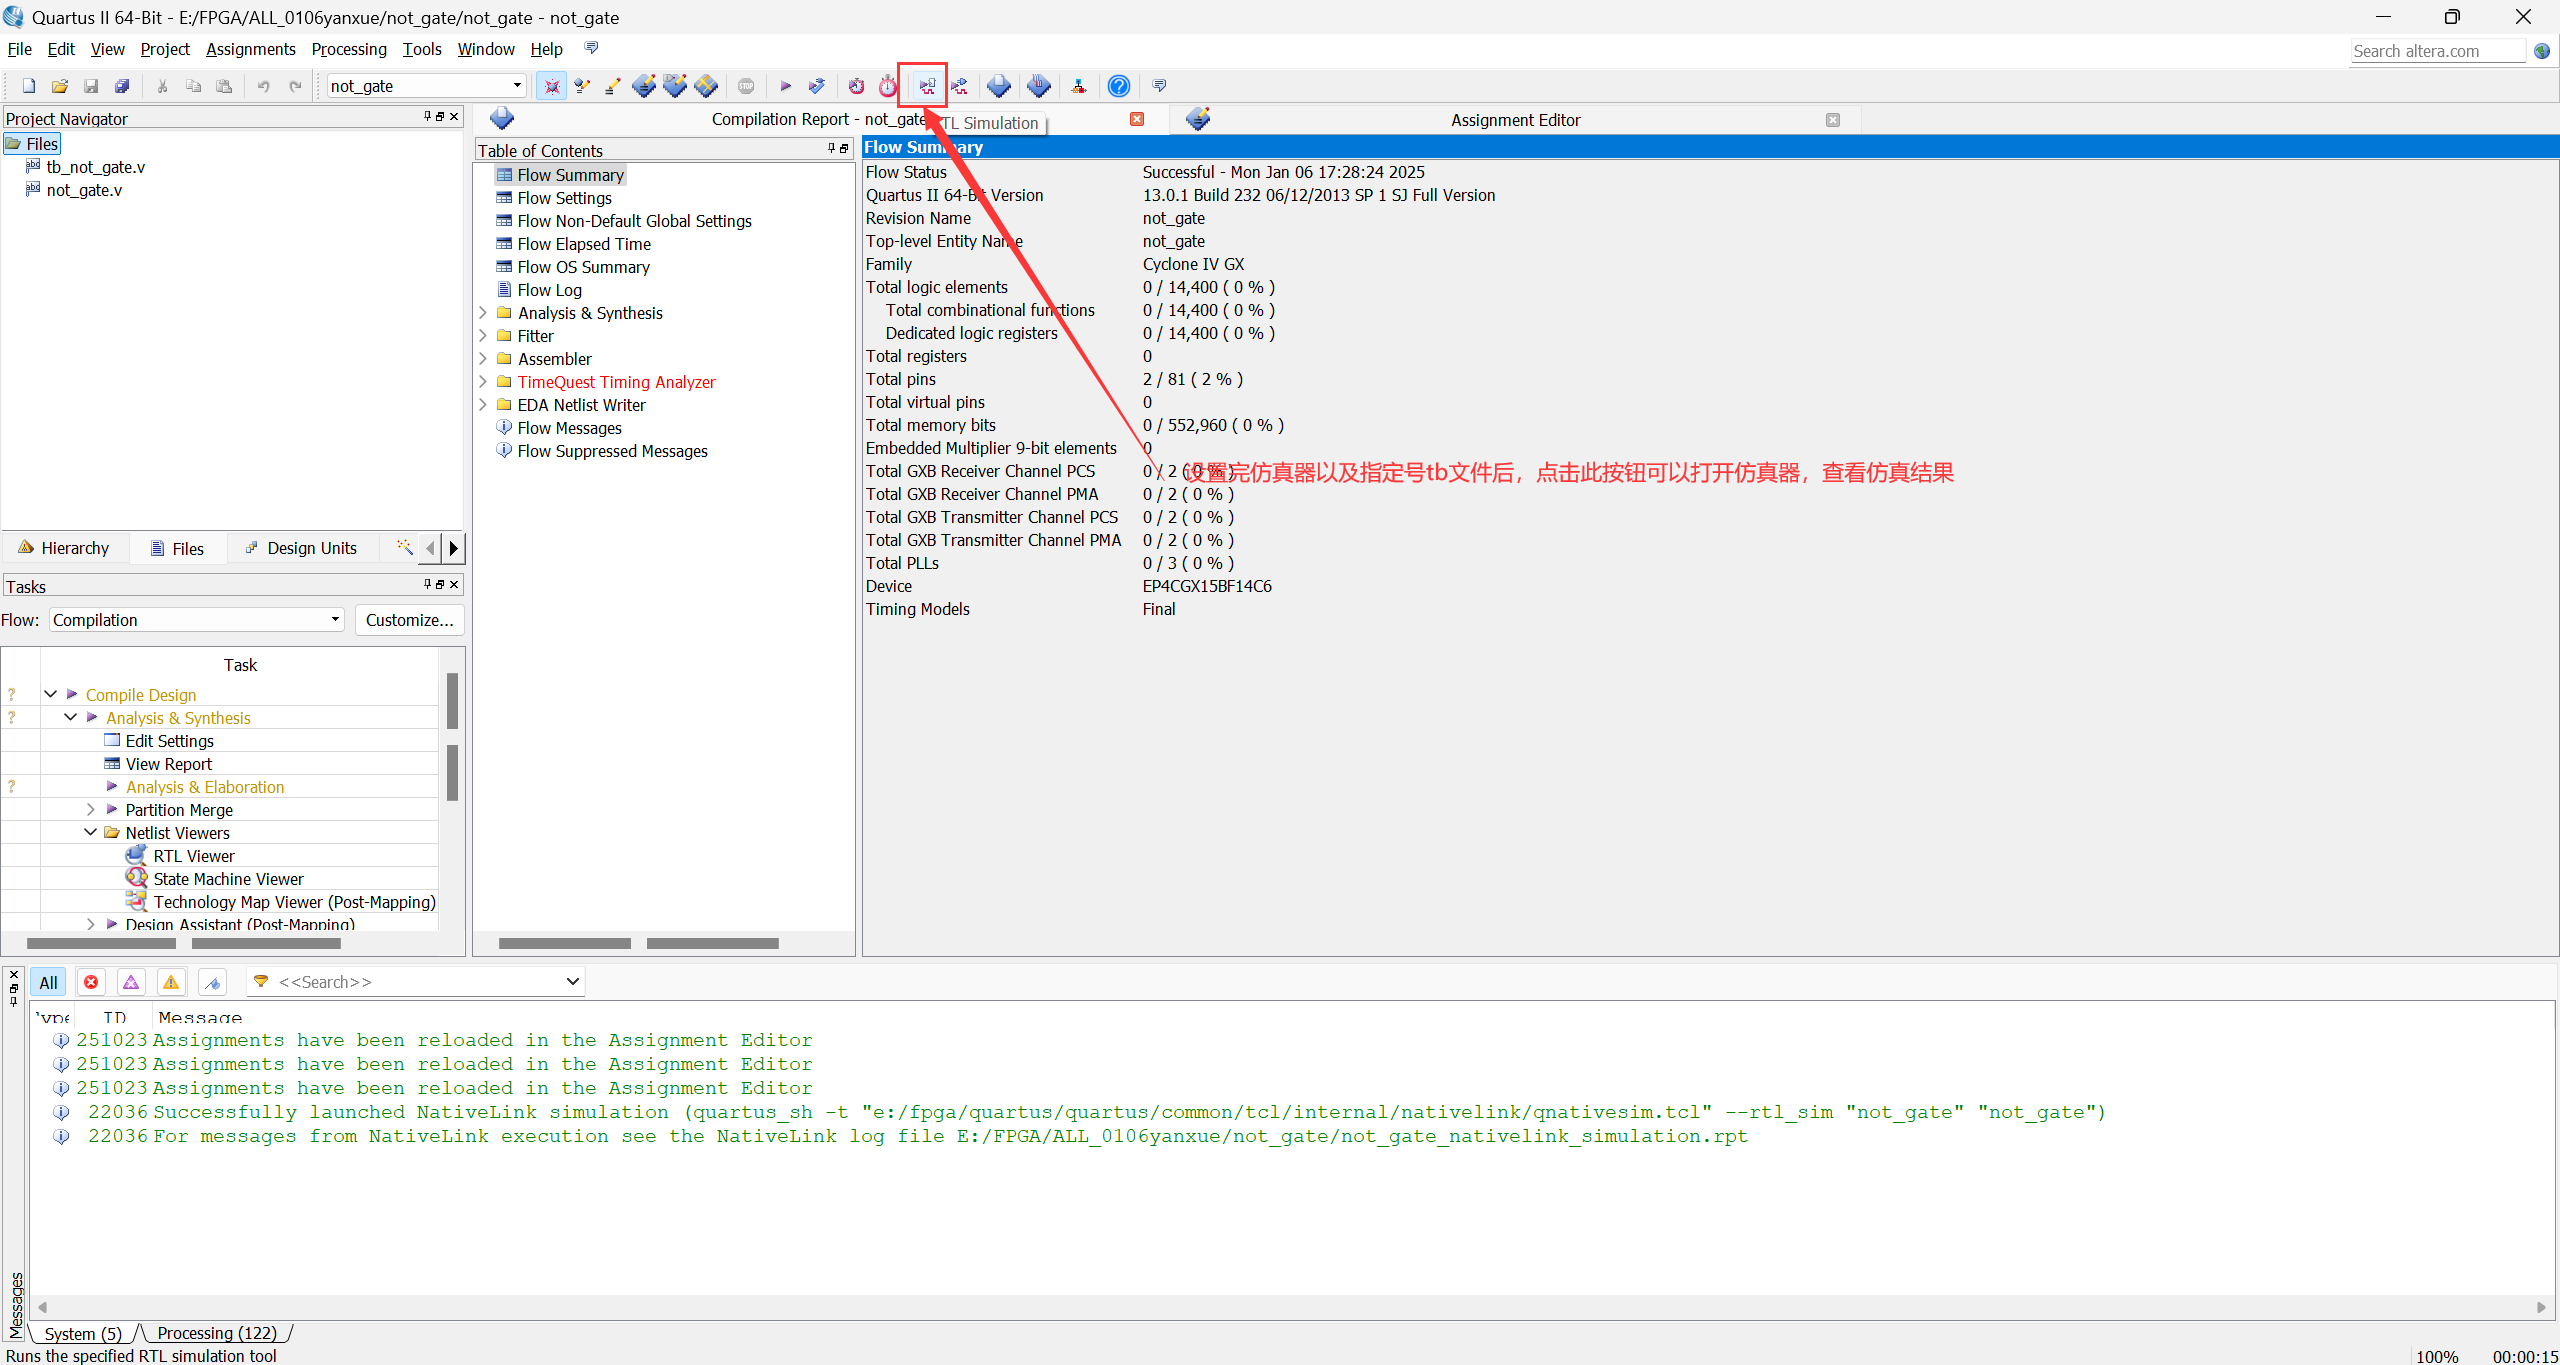Click the globe icon next to search box
Image resolution: width=2560 pixels, height=1365 pixels.
point(2542,51)
